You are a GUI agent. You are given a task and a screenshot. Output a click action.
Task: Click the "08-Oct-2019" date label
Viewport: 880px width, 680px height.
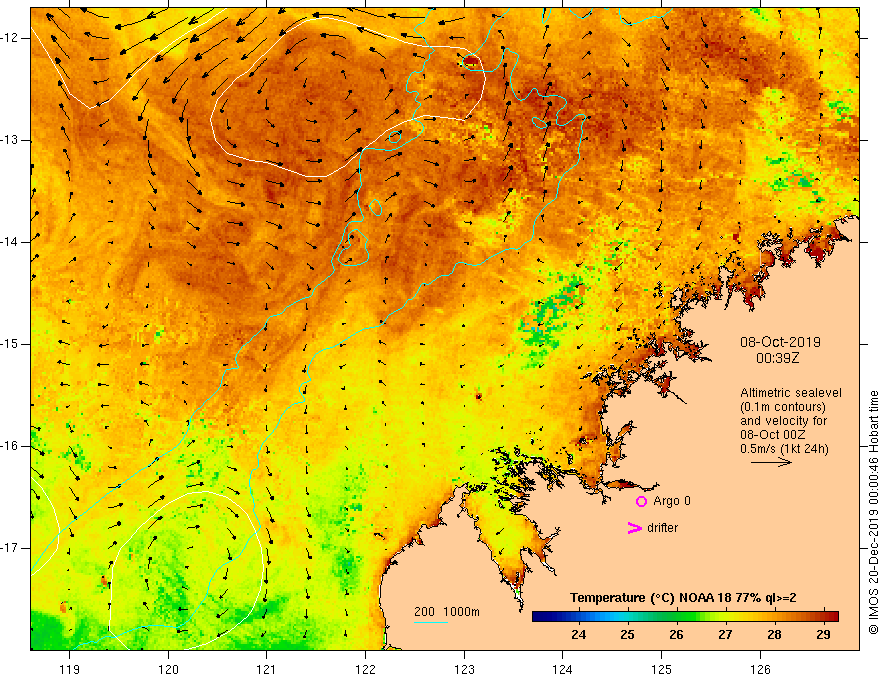click(780, 342)
